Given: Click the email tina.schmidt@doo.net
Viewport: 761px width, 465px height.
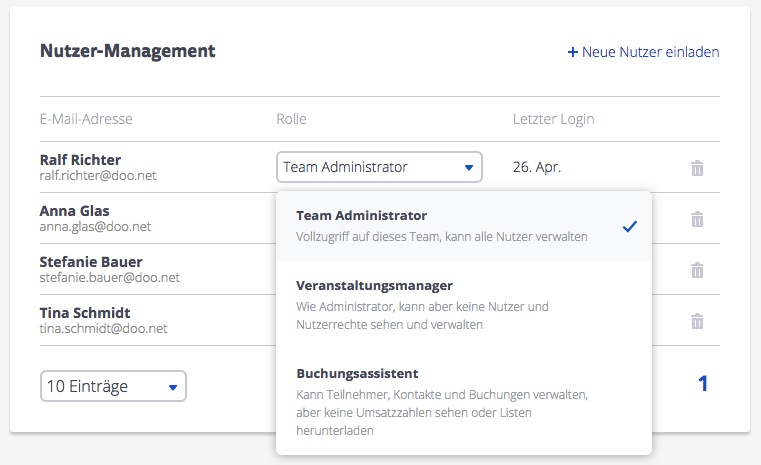Looking at the screenshot, I should click(x=103, y=329).
